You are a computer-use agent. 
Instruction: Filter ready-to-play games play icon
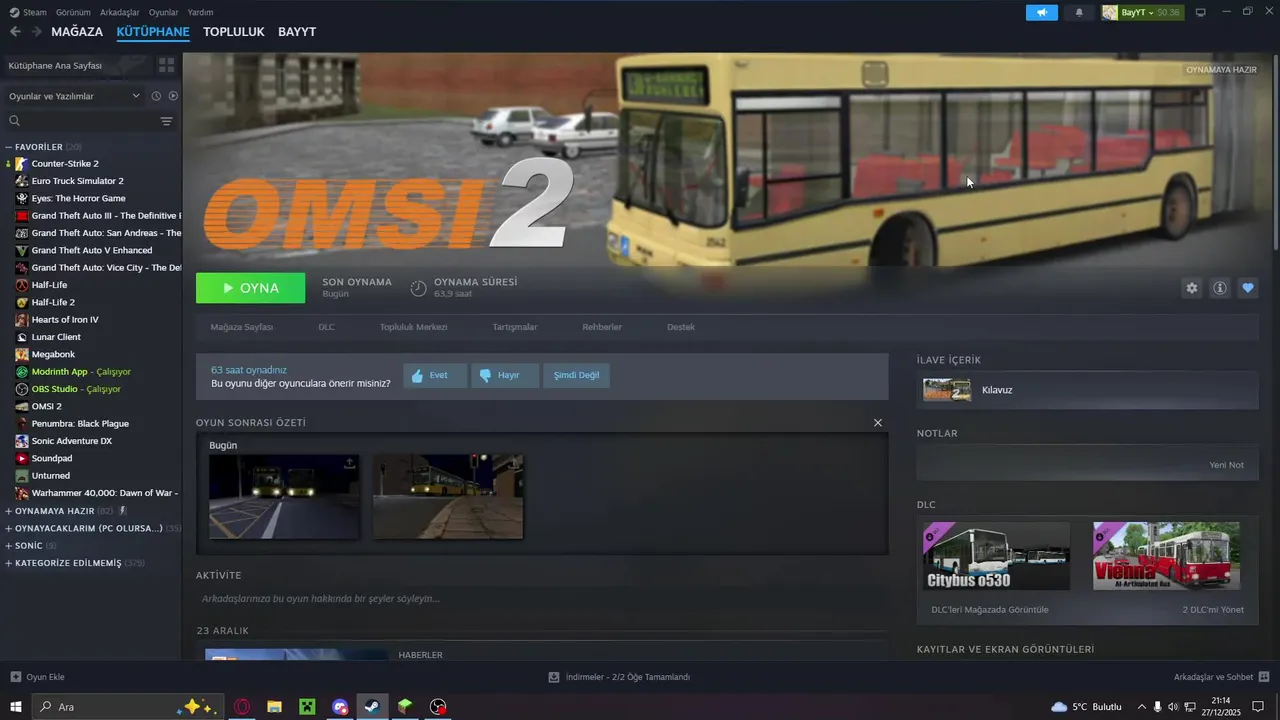173,96
